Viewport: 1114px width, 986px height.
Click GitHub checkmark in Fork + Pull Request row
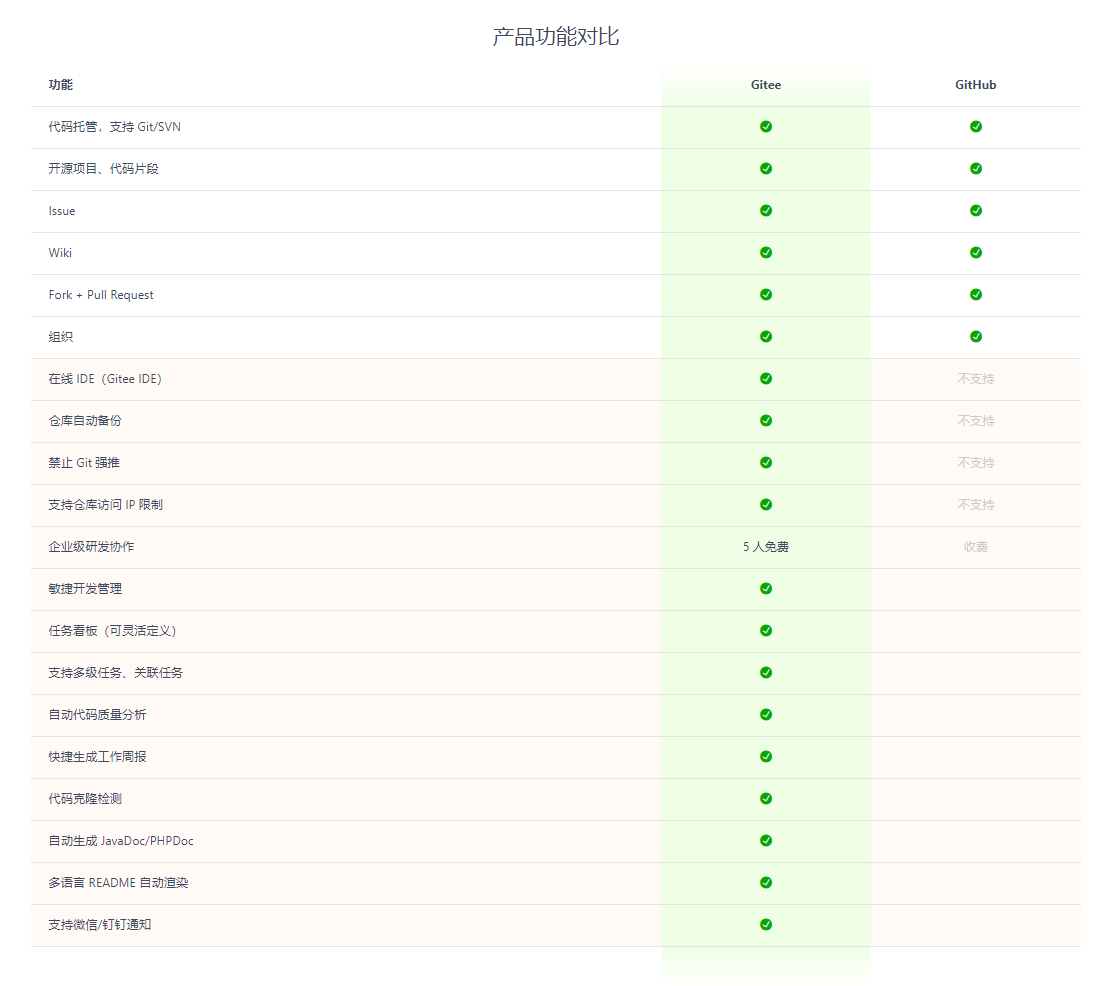[975, 294]
